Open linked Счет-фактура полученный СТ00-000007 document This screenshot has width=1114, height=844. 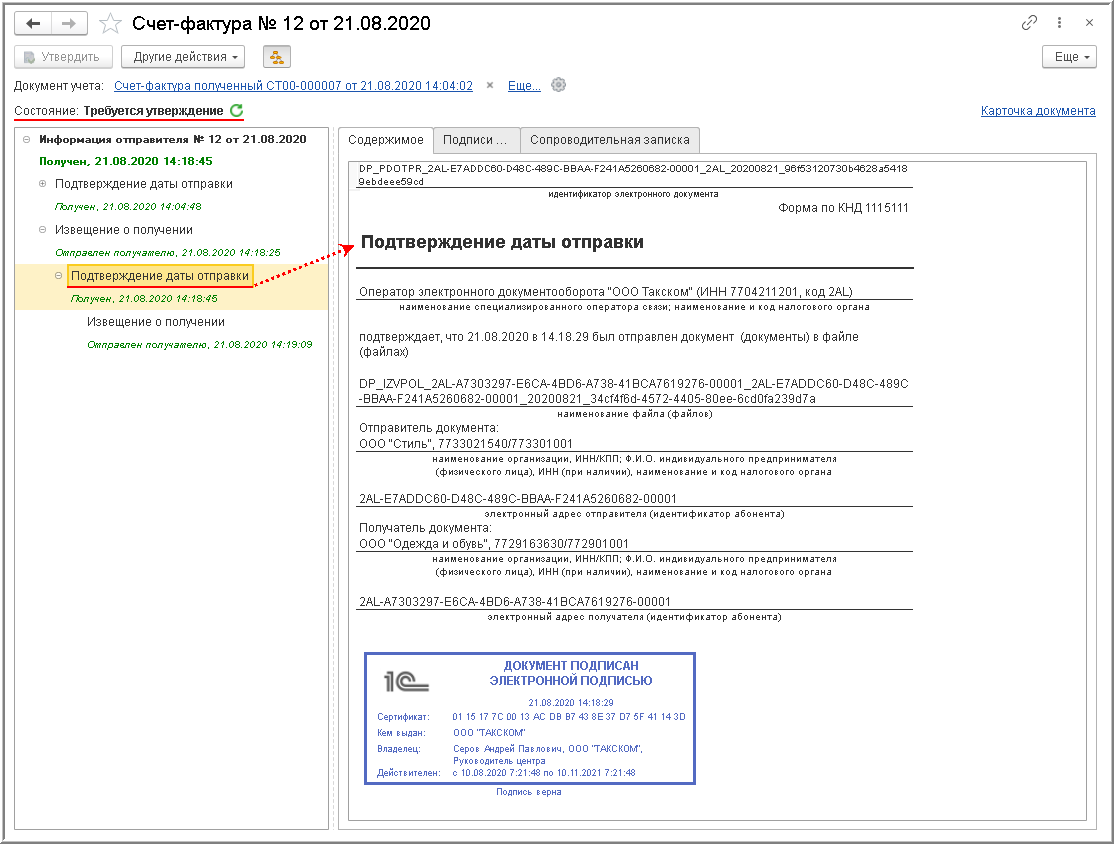click(293, 86)
